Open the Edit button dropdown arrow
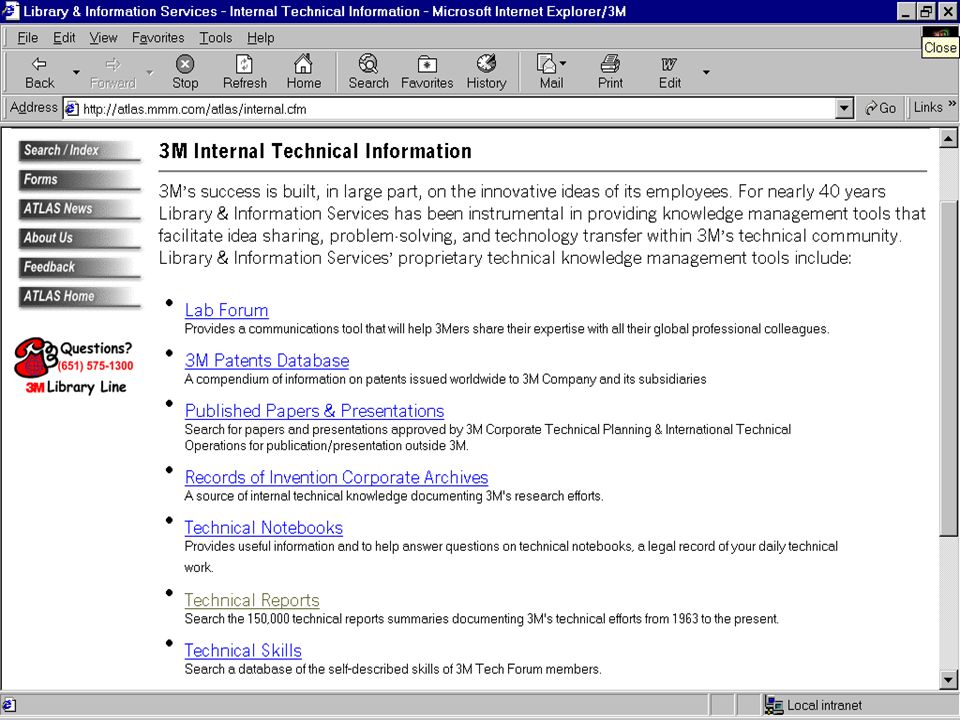 (706, 72)
